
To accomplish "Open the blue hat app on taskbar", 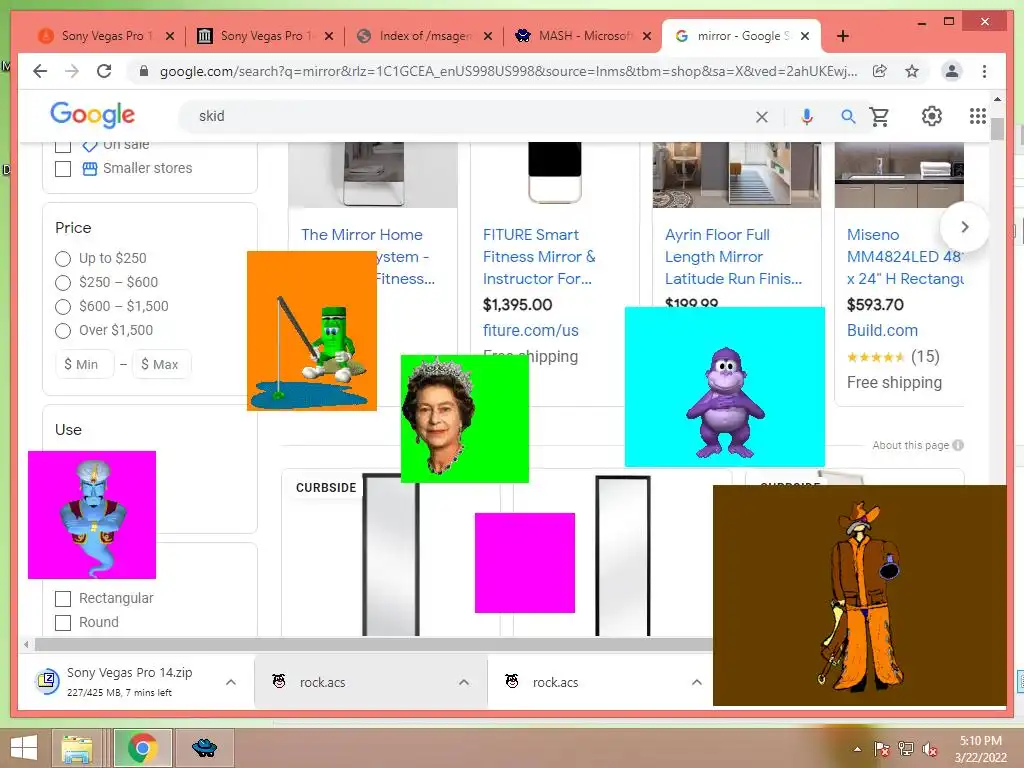I will coord(204,748).
